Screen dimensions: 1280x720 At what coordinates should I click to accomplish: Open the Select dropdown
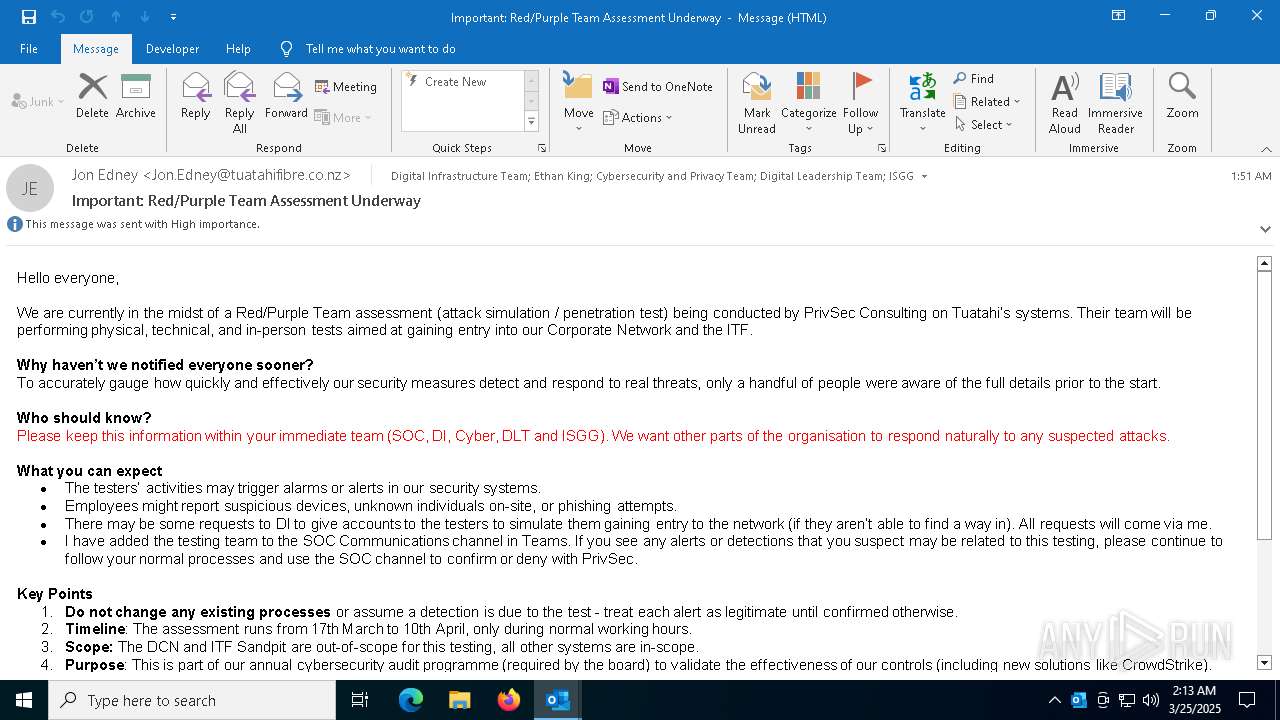(983, 125)
